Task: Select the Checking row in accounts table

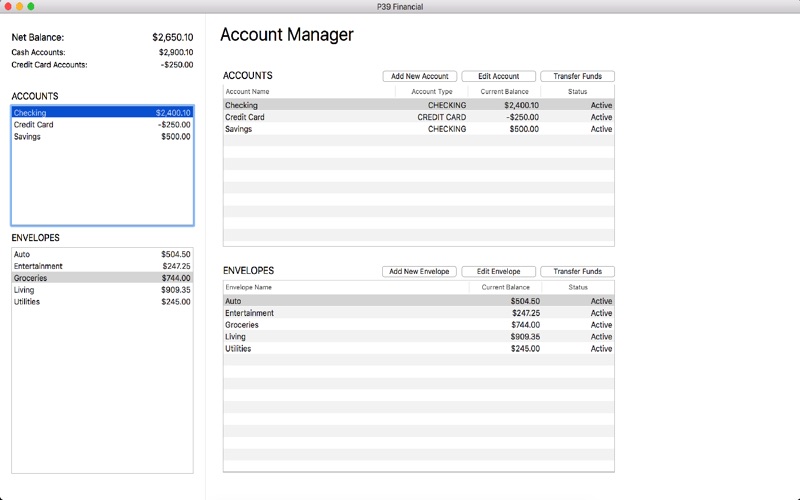Action: coord(418,105)
